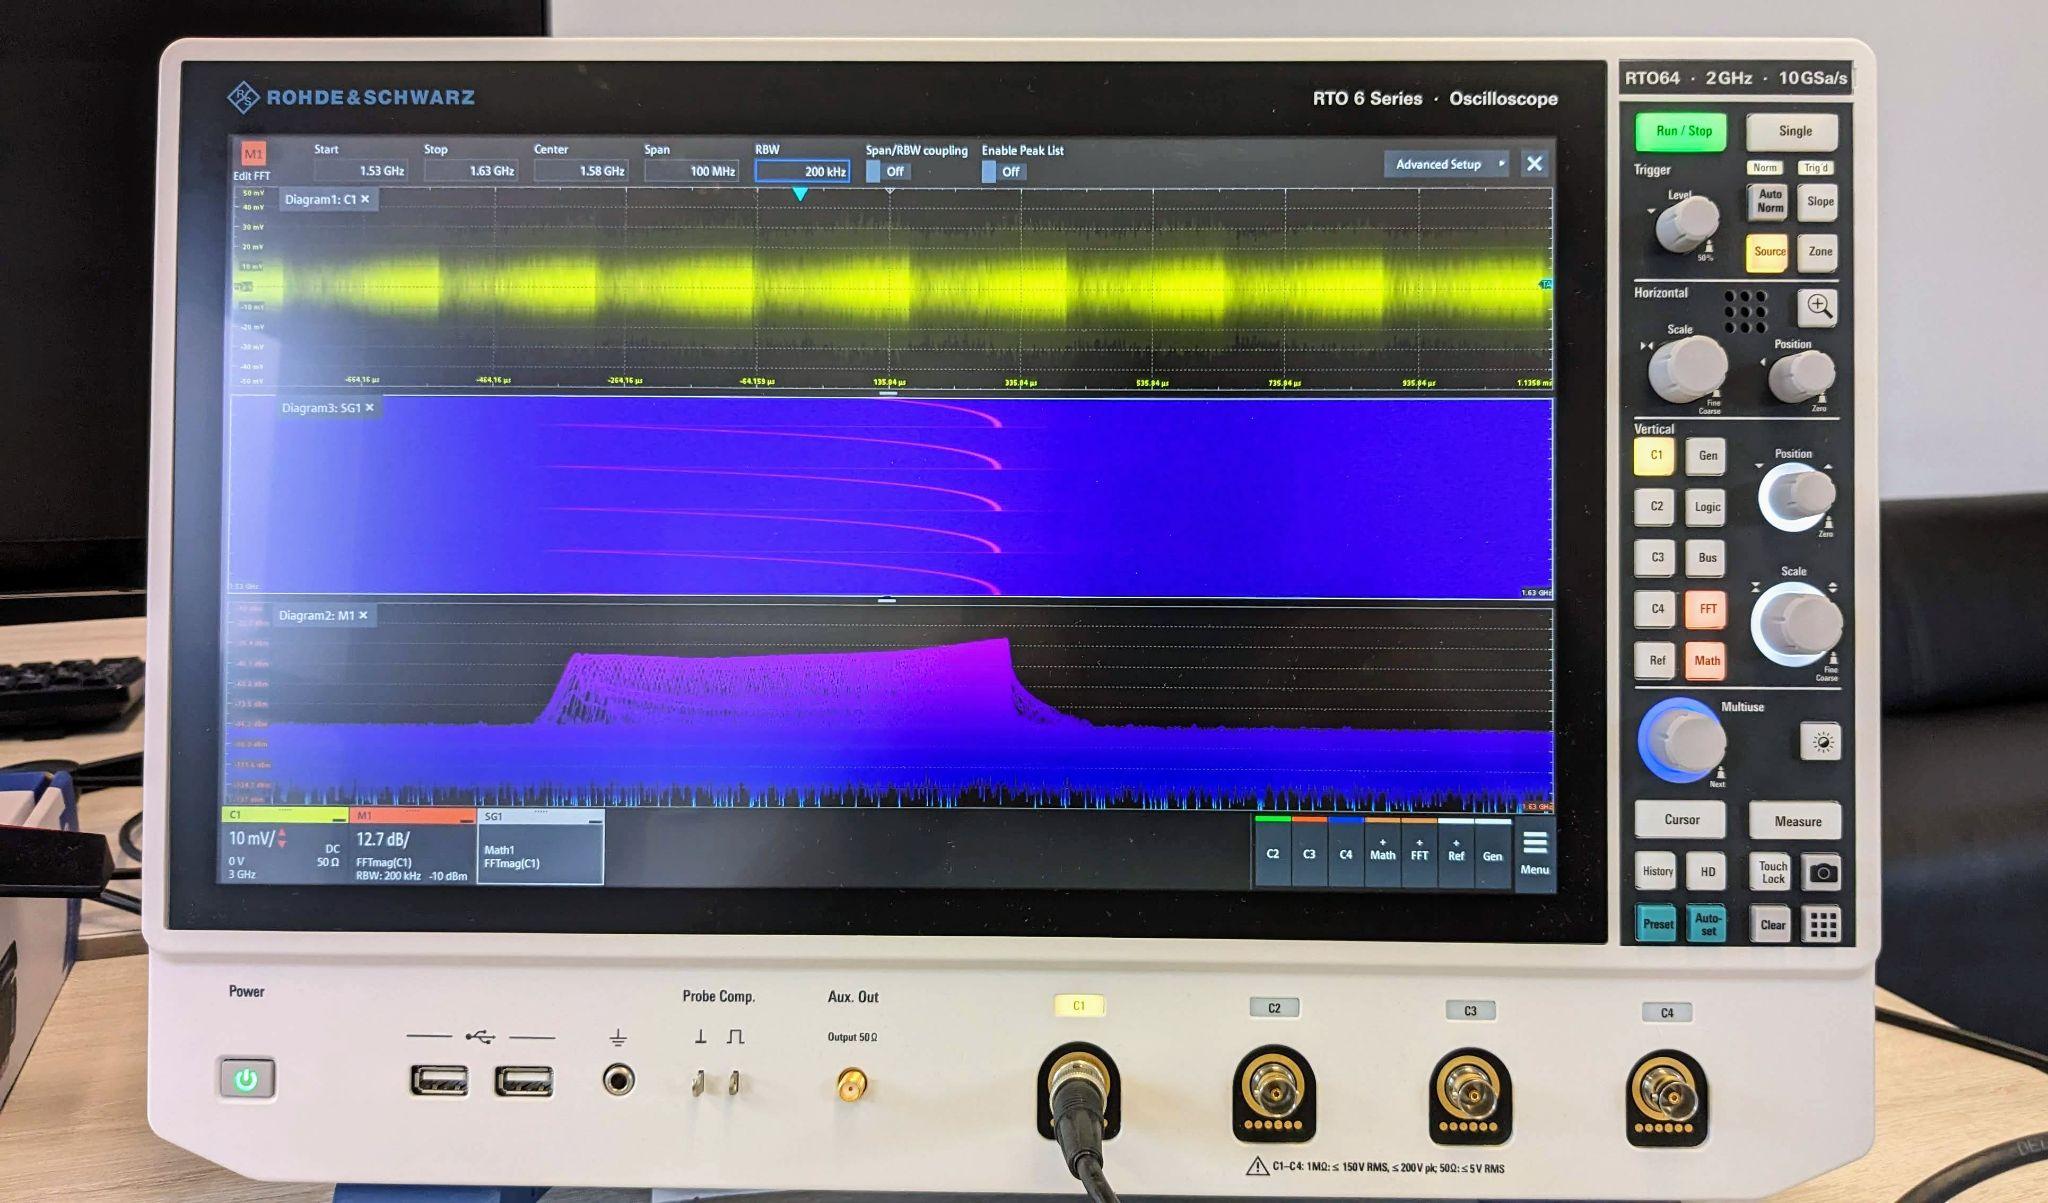Activate channel C2 from bottom toolbar
This screenshot has height=1203, width=2048.
click(x=1273, y=853)
